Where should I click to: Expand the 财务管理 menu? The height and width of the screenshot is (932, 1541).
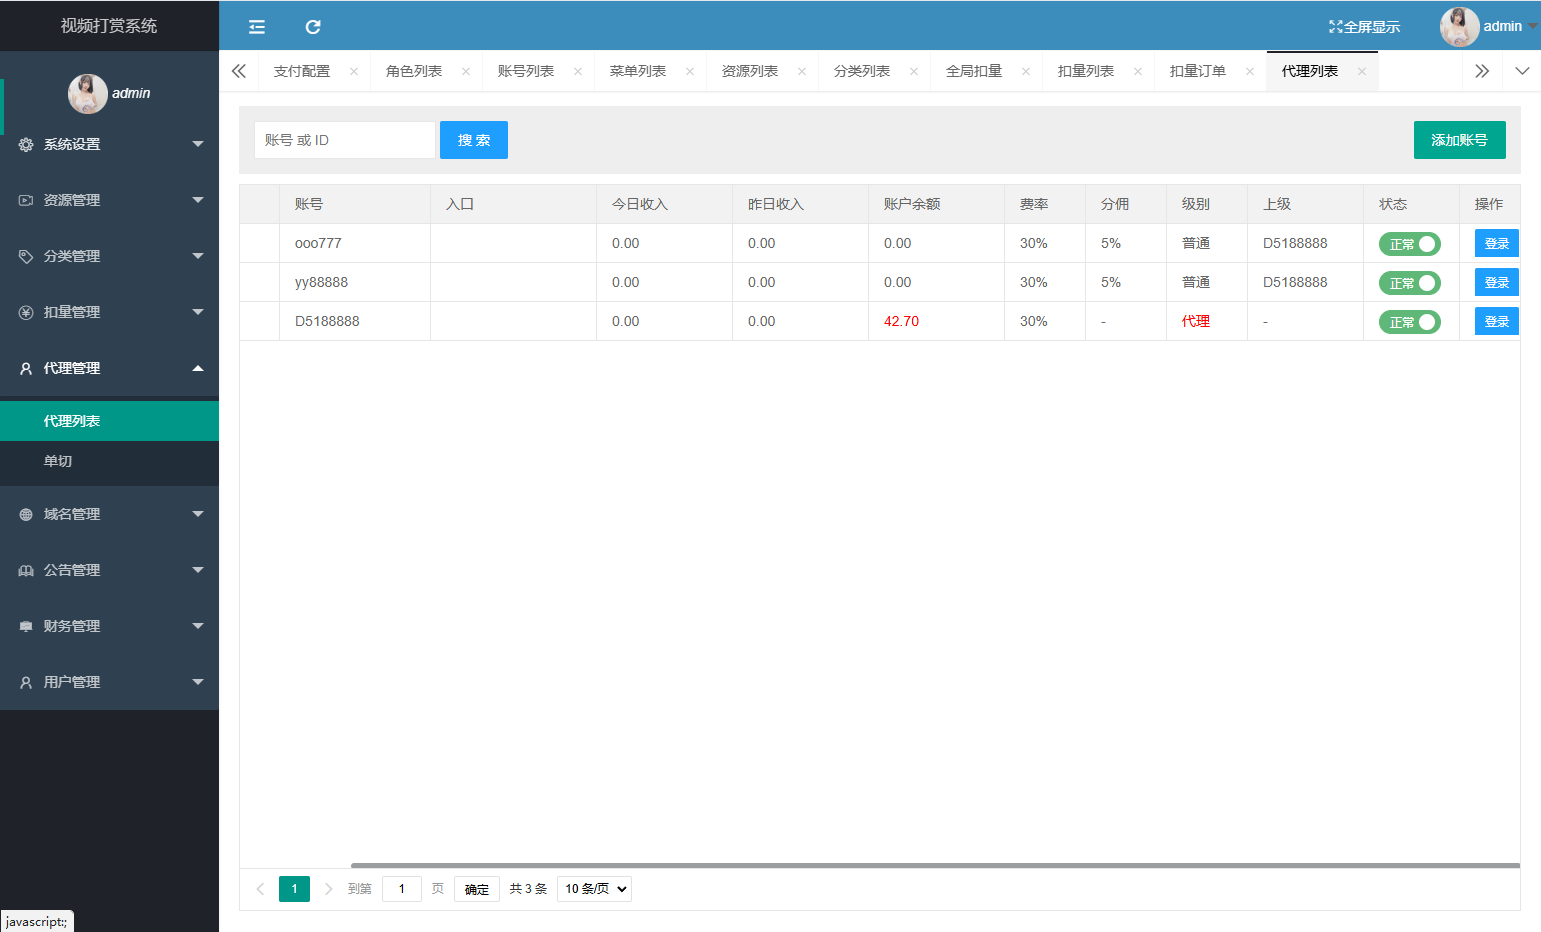pyautogui.click(x=109, y=627)
